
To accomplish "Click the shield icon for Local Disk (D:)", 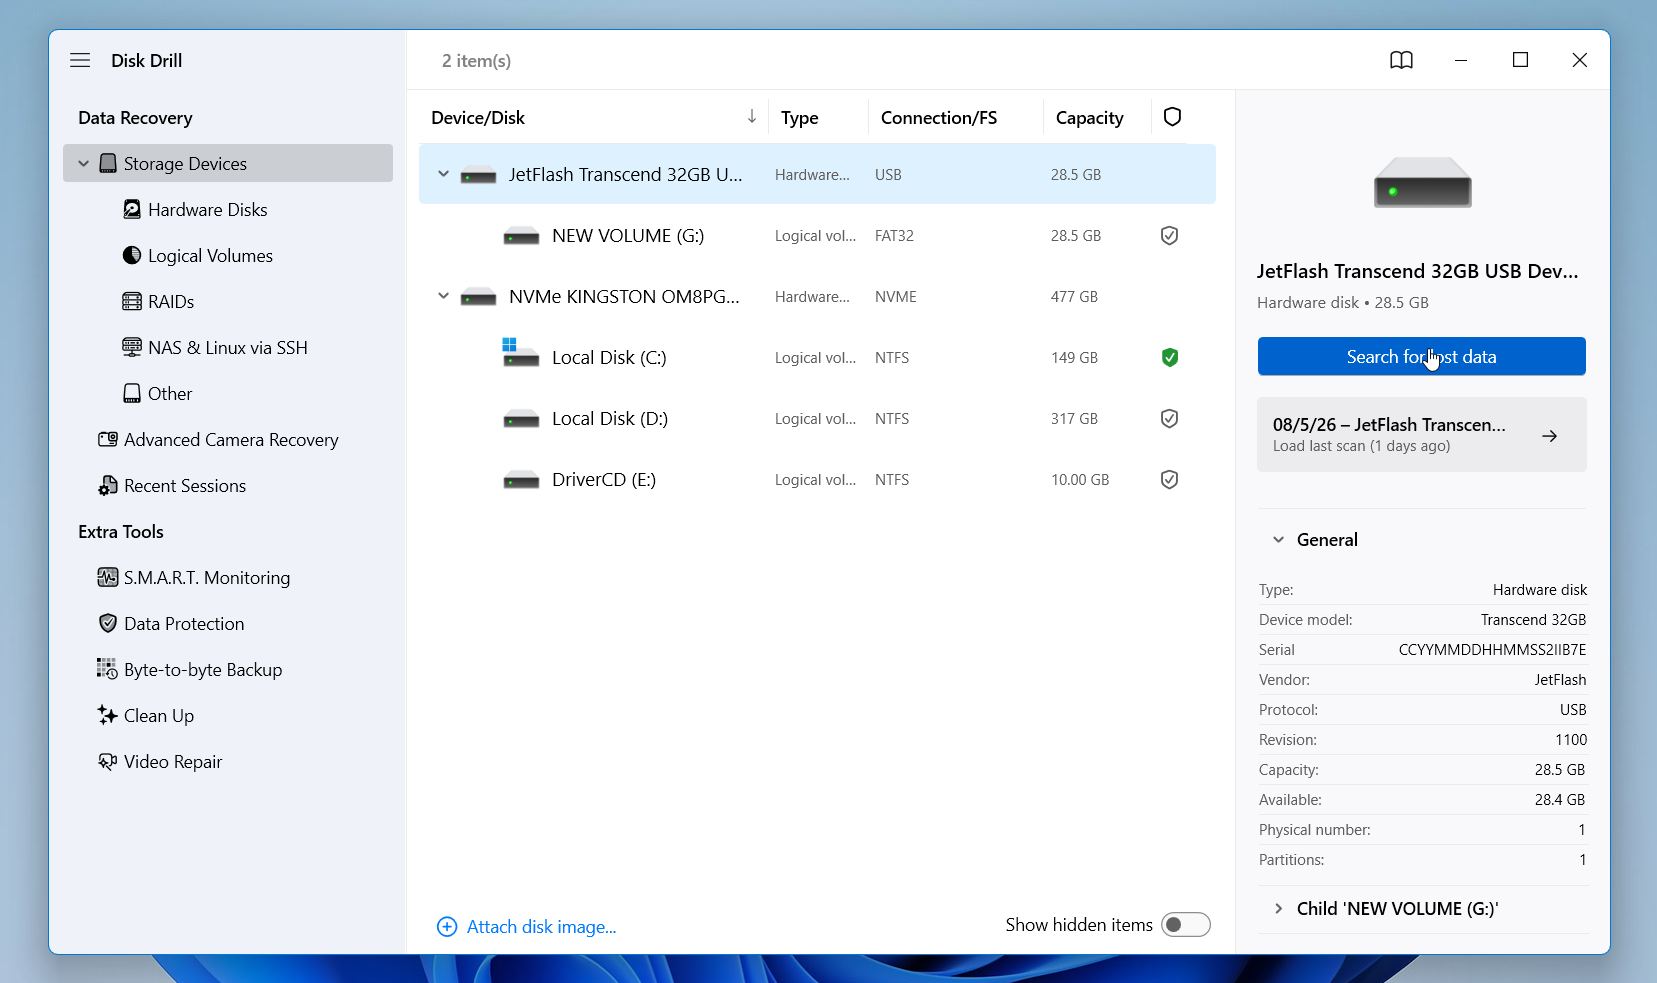I will coord(1169,418).
